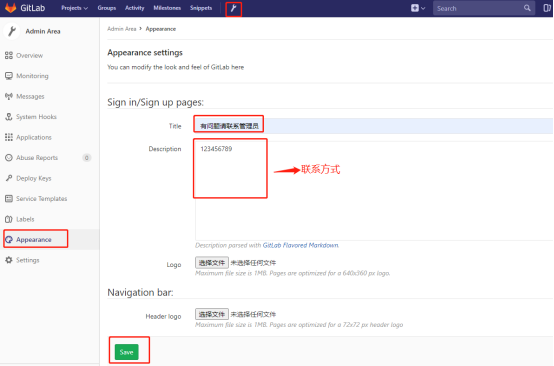Open the Activity page

click(135, 8)
